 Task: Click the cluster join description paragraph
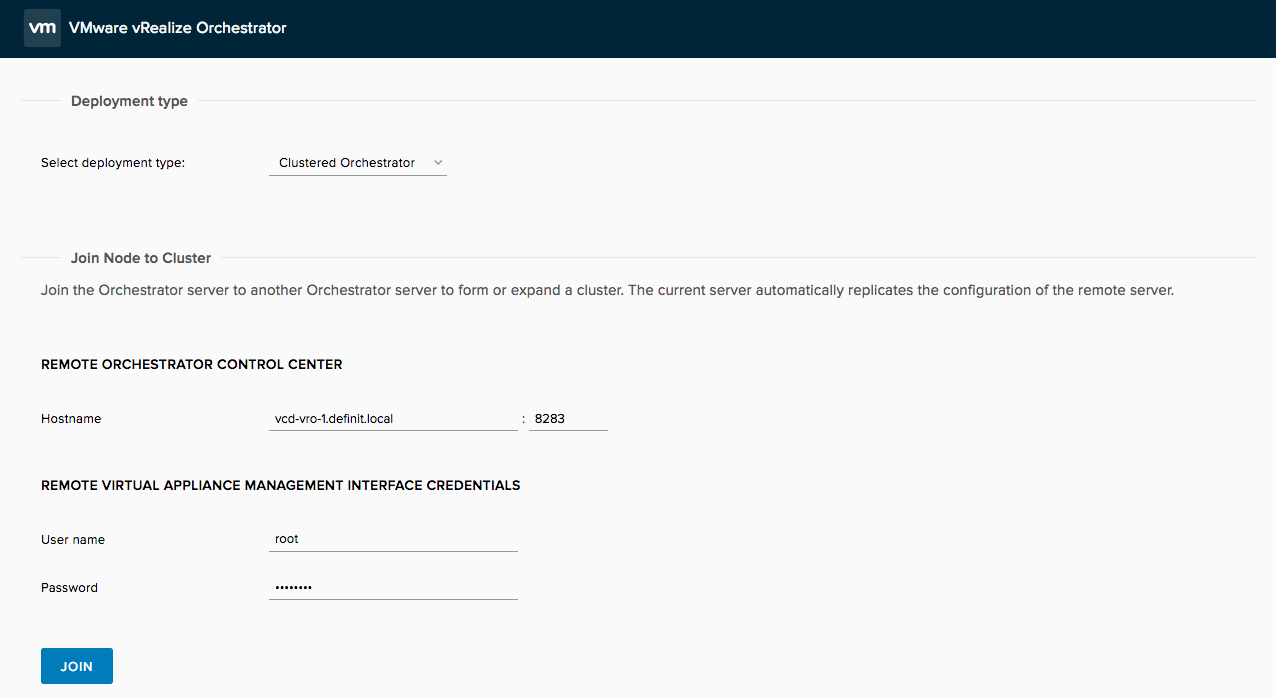point(606,291)
